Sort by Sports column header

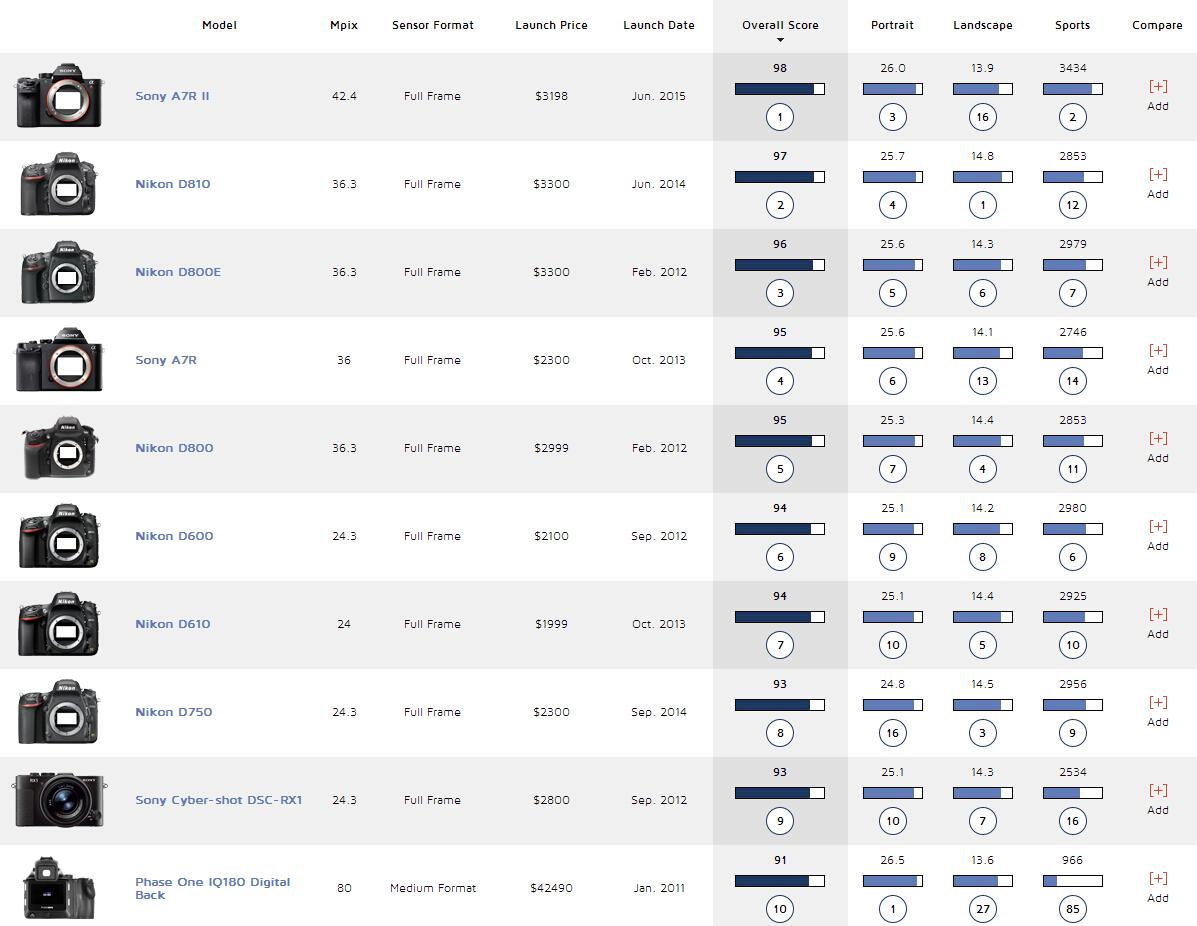(1072, 25)
